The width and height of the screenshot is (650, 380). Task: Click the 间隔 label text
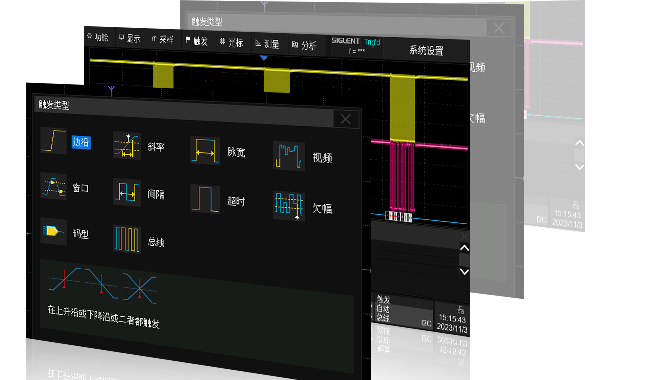[x=156, y=194]
